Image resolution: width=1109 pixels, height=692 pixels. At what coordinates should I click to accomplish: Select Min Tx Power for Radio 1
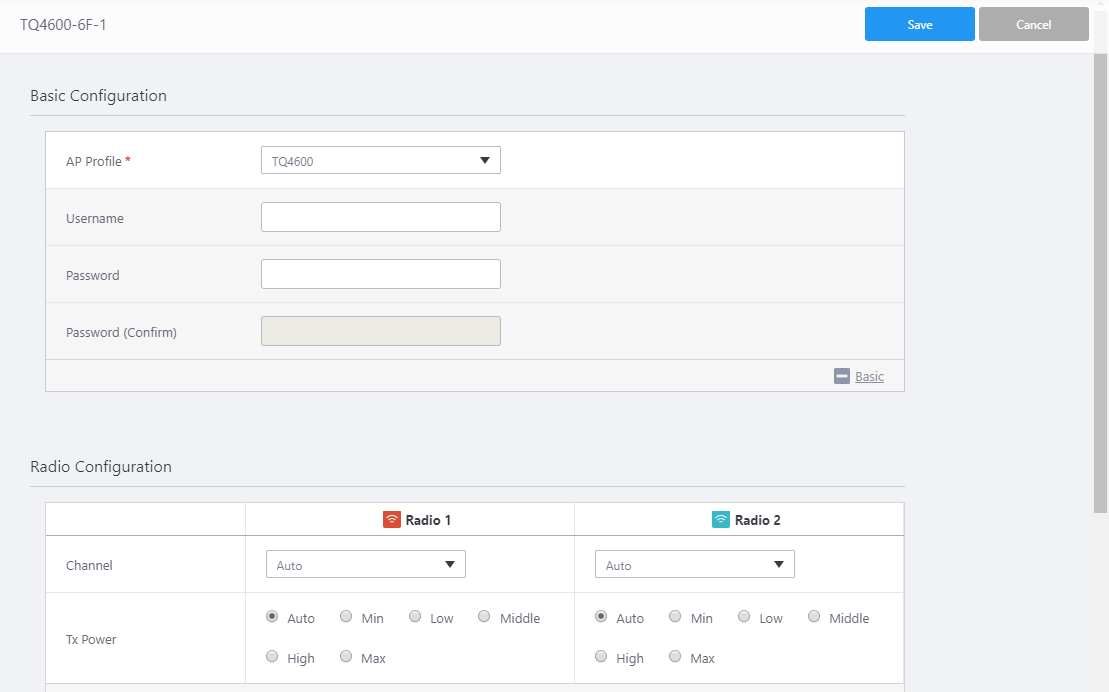point(346,616)
